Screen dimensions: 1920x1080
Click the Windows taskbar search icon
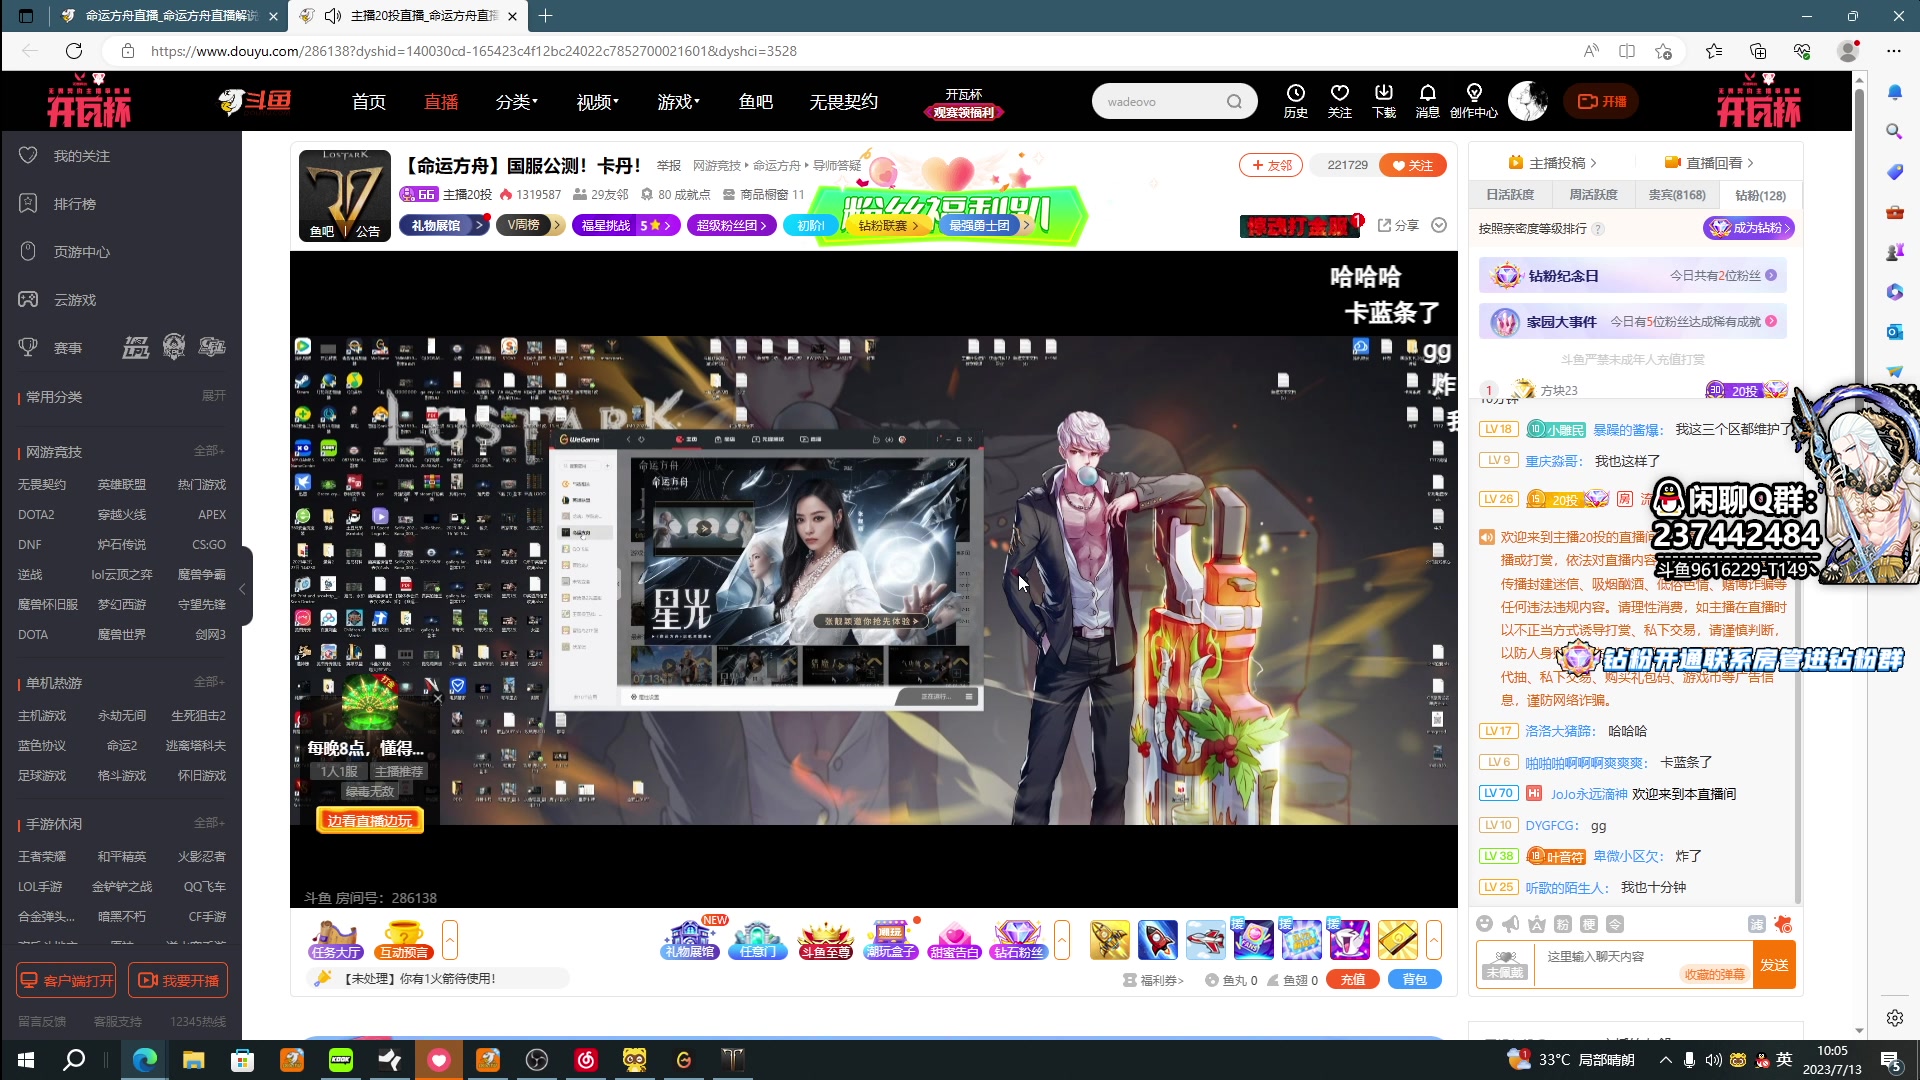[x=74, y=1060]
